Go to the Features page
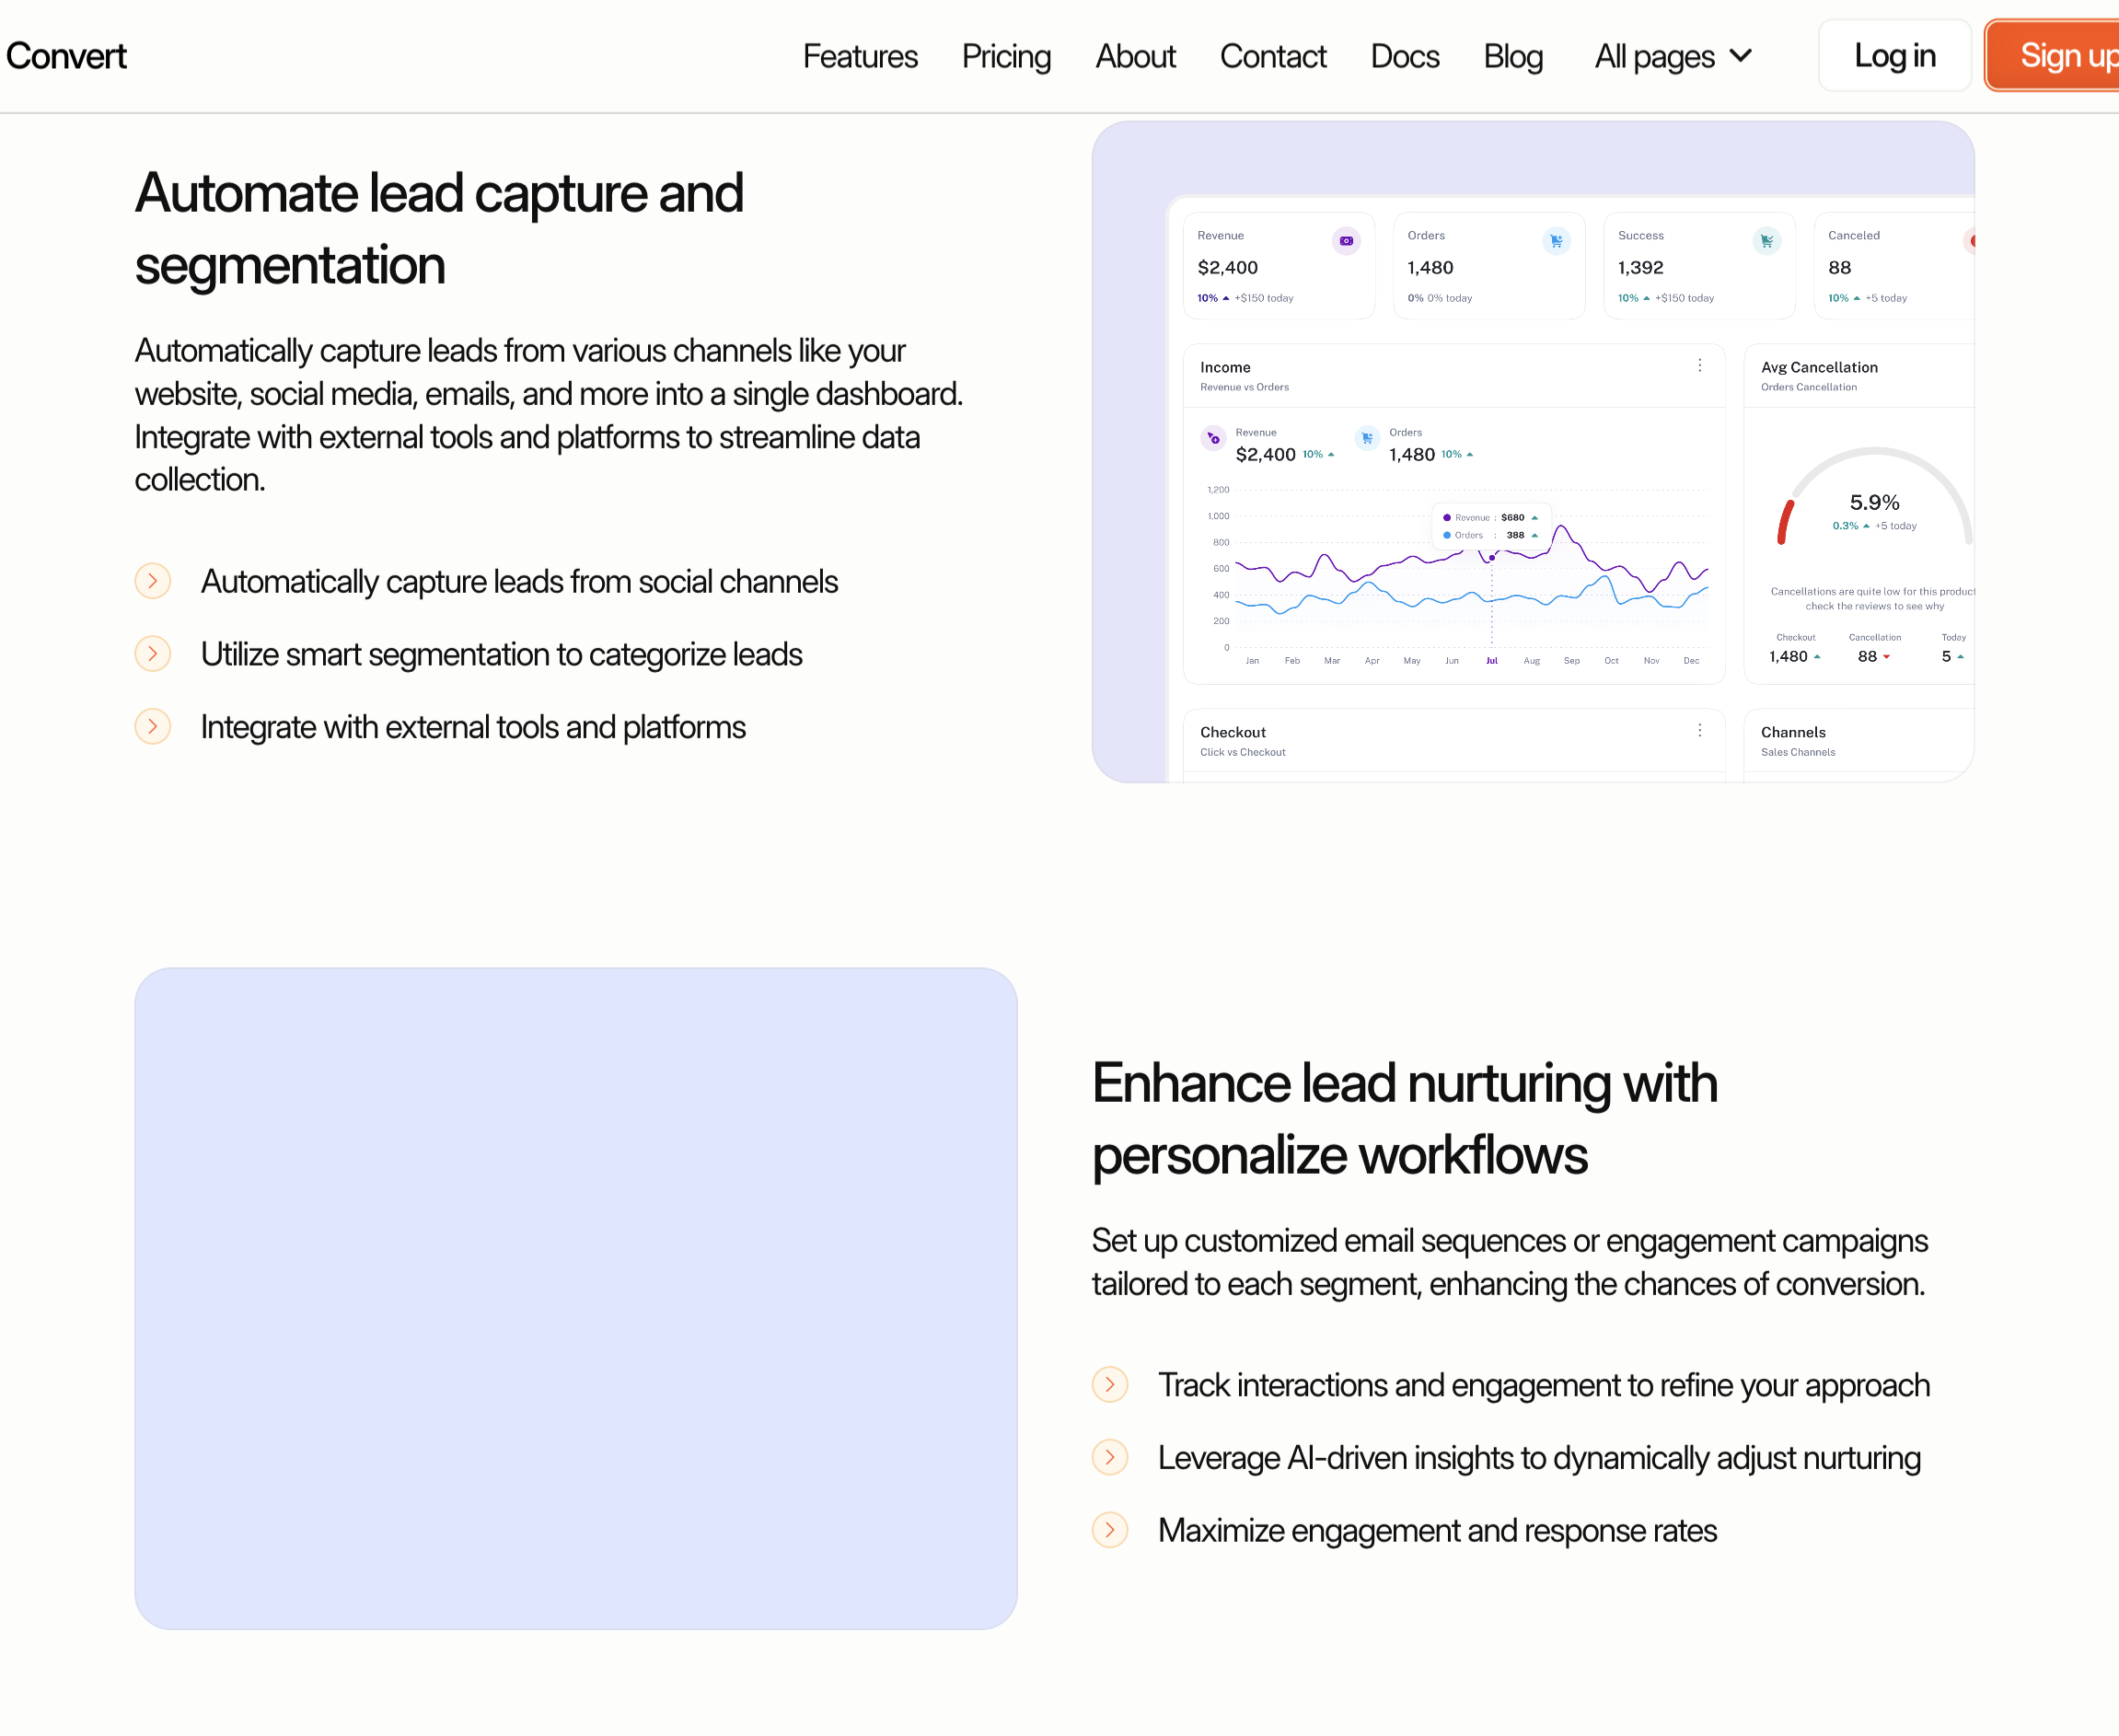 coord(860,57)
